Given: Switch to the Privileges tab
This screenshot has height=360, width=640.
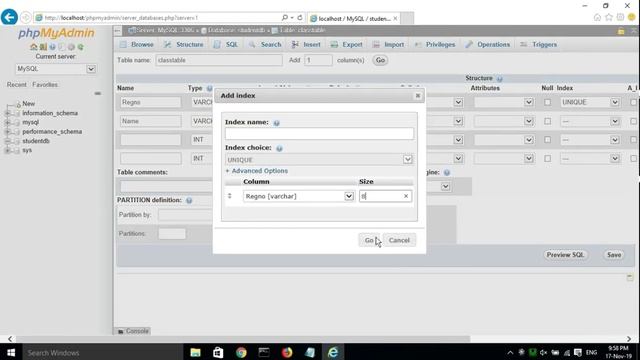Looking at the screenshot, I should 435,44.
